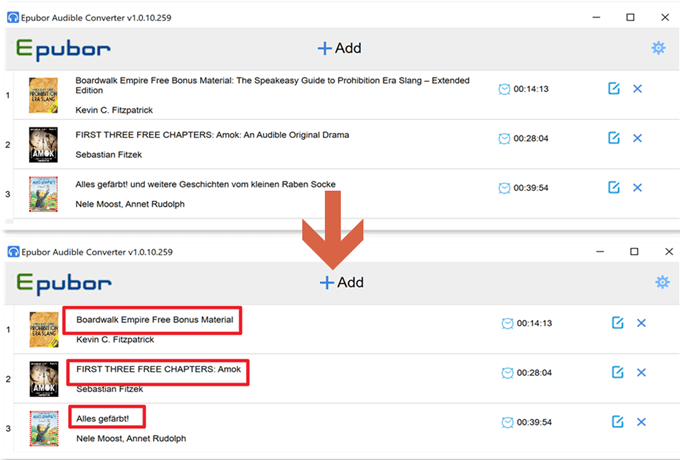Click duration 00:39:54 in lower window
The image size is (680, 460).
point(534,422)
